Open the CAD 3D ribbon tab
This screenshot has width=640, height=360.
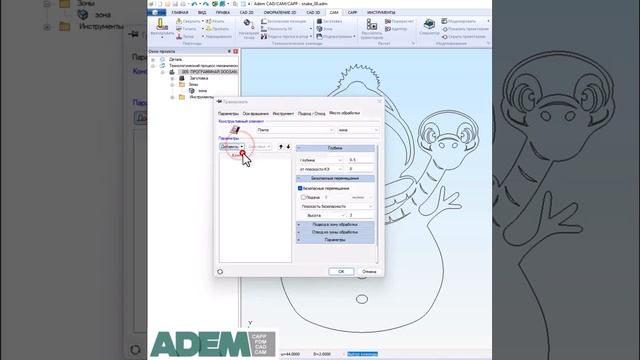point(313,13)
